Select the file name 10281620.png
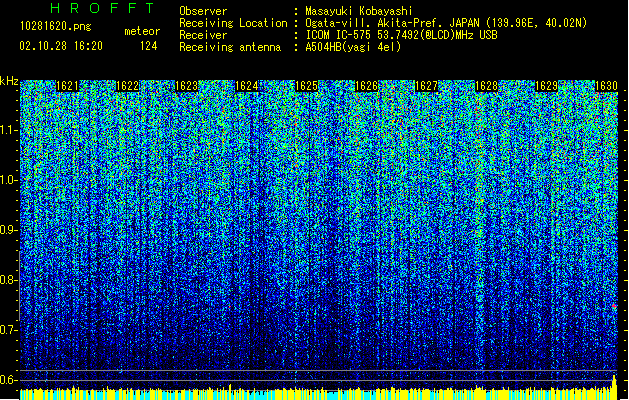 (56, 26)
